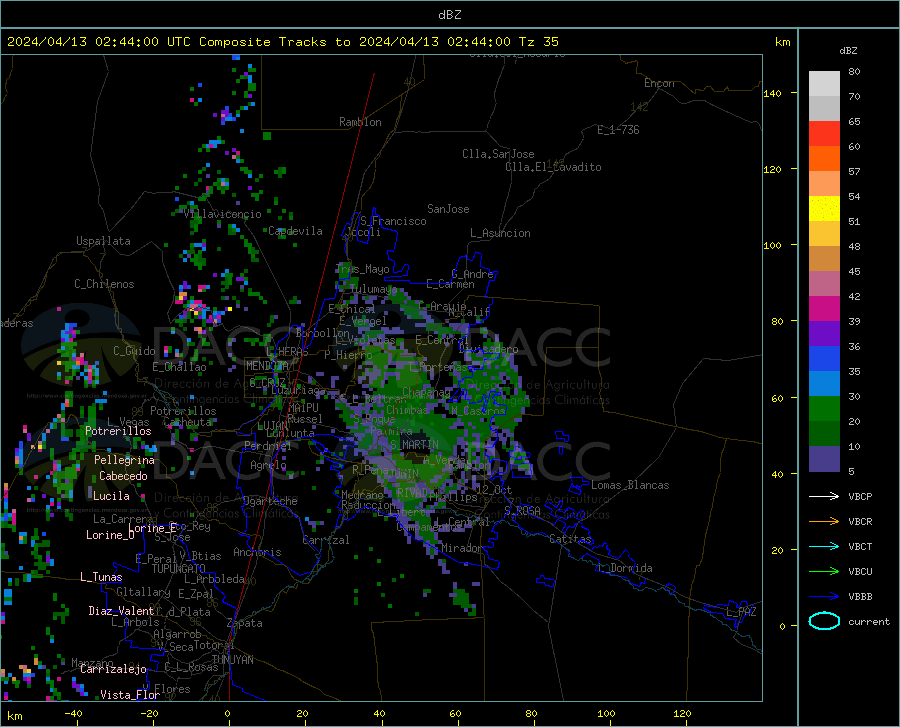Click the green VBCU arrow icon
Screen dimensions: 900x727
(824, 572)
